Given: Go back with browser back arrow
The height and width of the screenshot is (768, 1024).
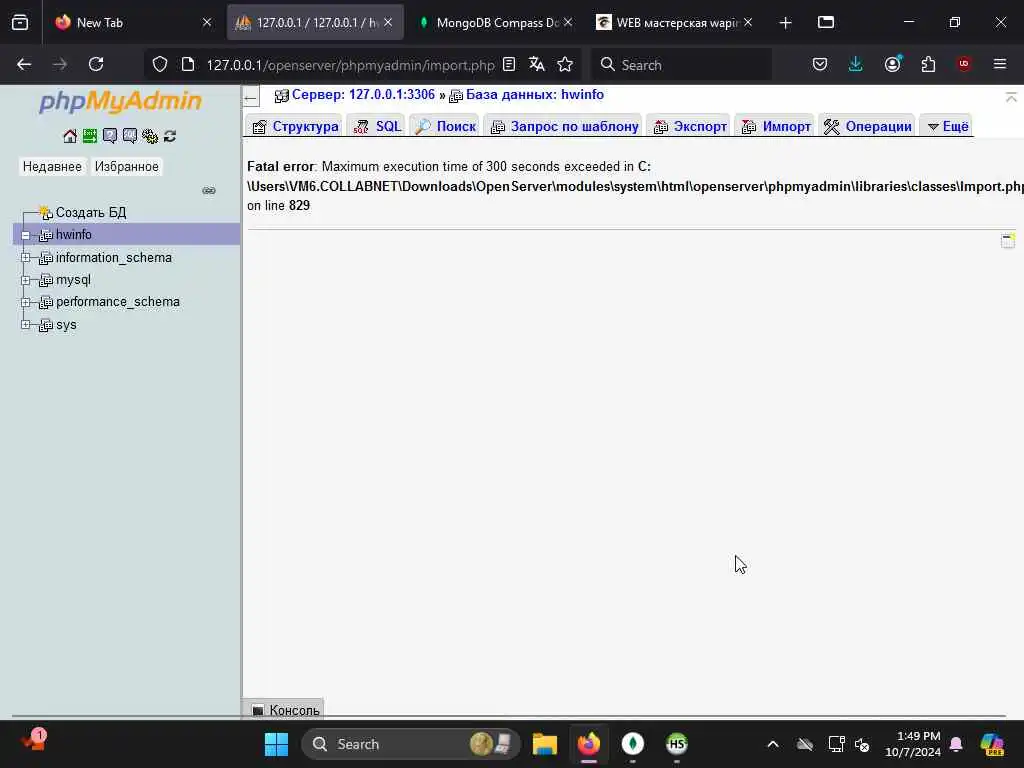Looking at the screenshot, I should coord(24,64).
